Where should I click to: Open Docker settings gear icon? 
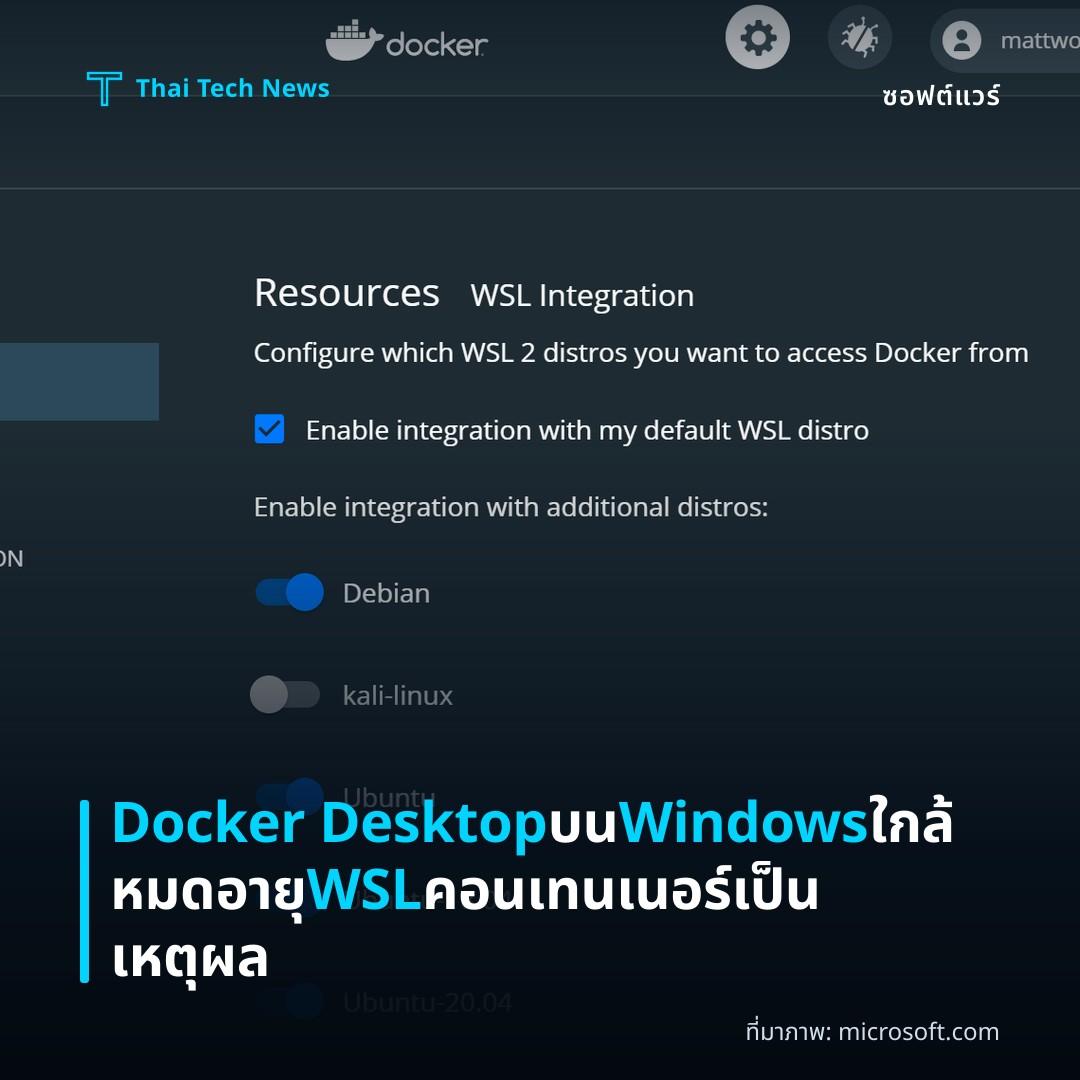pos(757,37)
